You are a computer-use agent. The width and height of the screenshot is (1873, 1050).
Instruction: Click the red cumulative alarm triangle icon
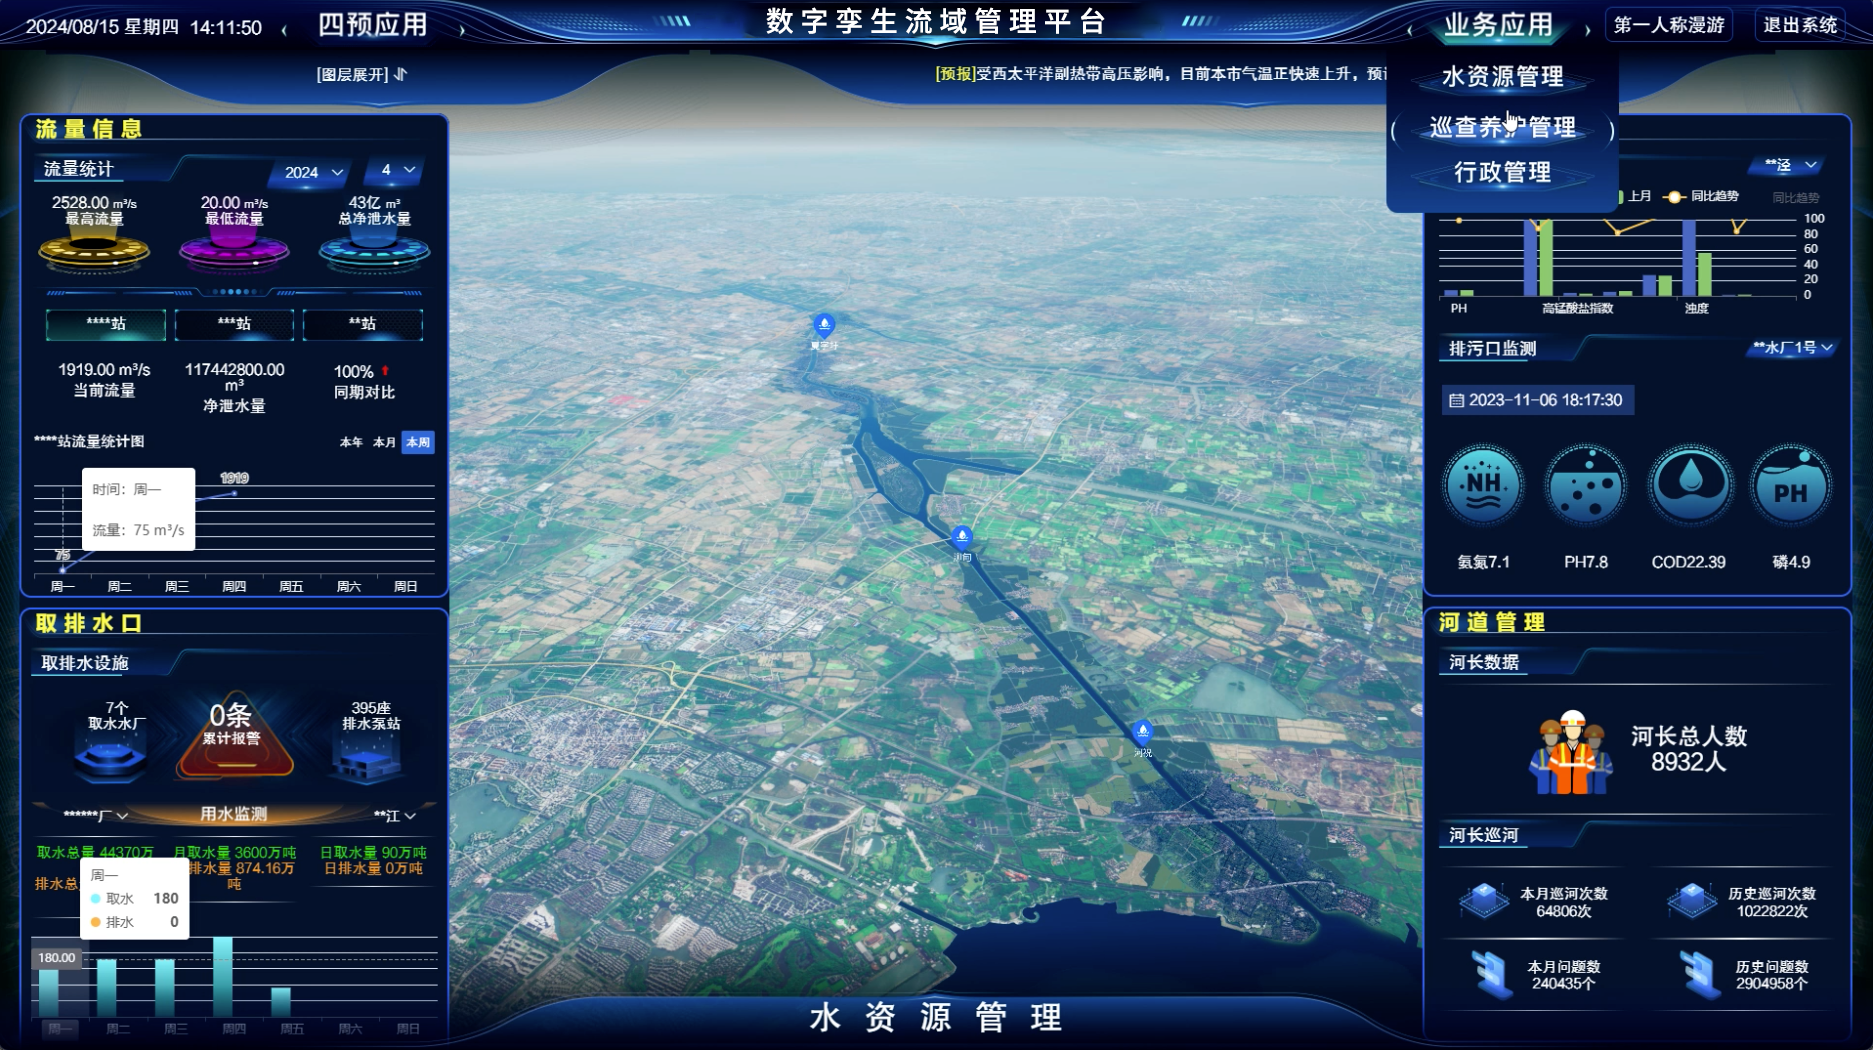coord(234,738)
